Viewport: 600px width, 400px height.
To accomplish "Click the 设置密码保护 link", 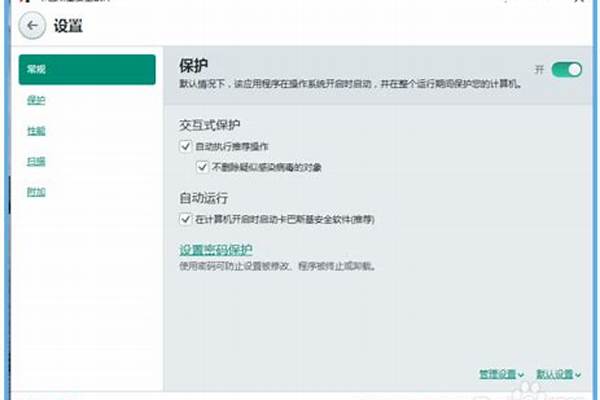I will 216,250.
